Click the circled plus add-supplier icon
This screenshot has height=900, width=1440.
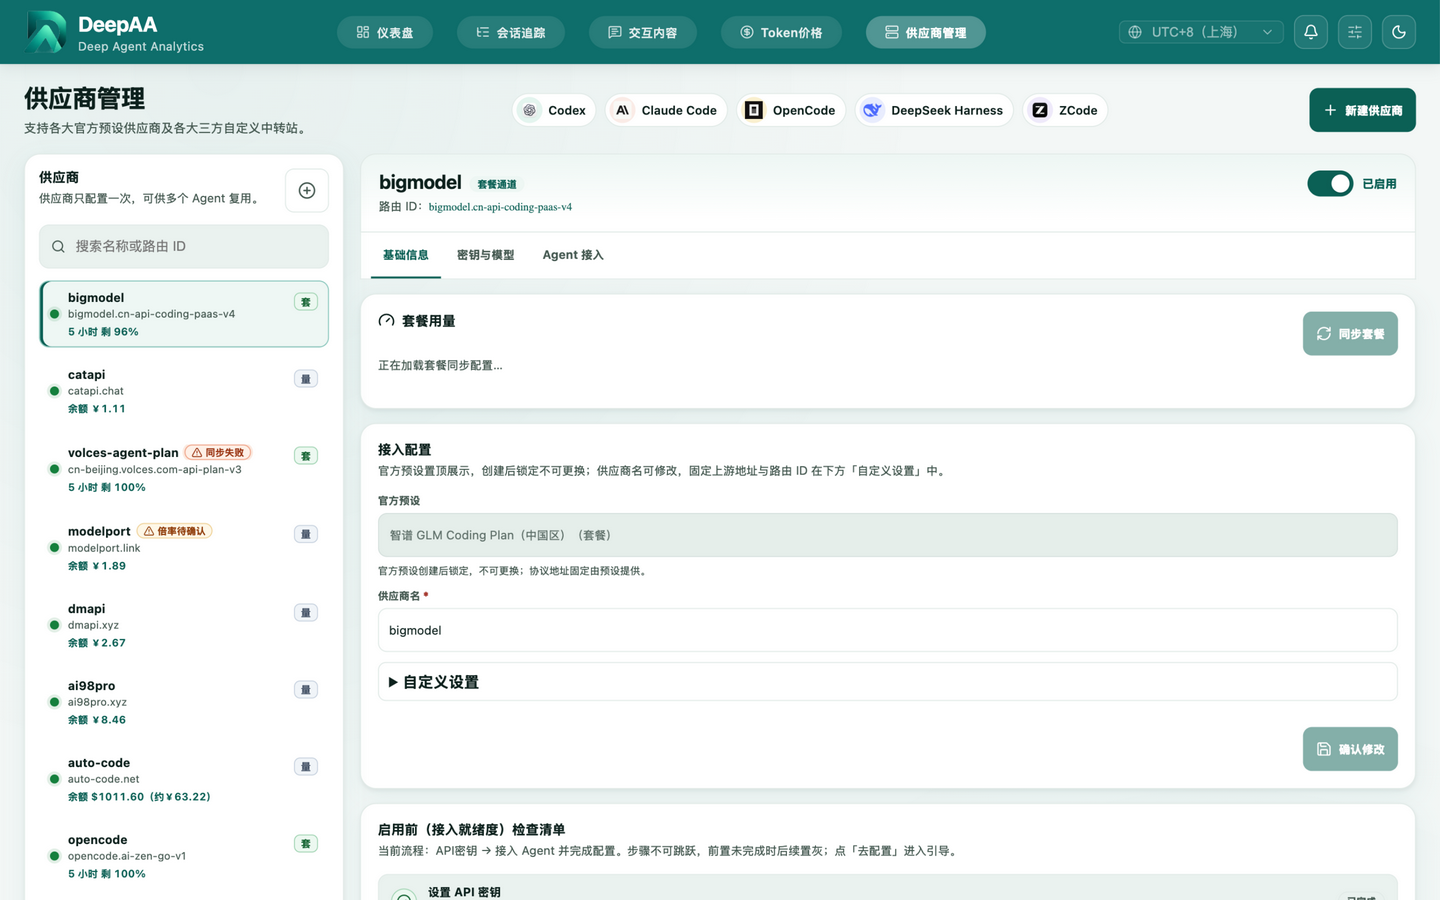(307, 190)
